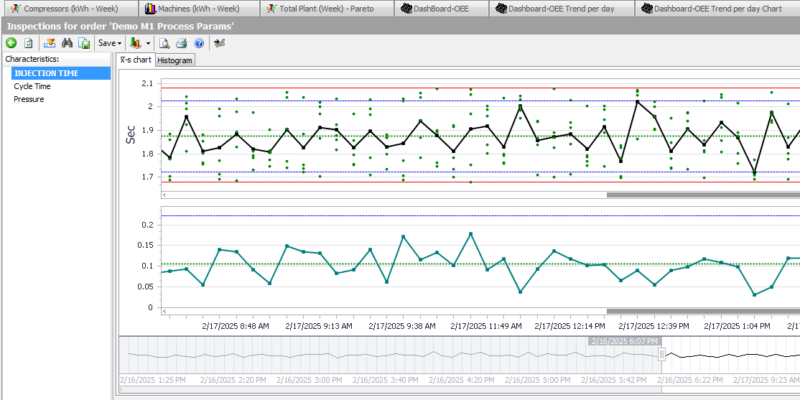The image size is (800, 400).
Task: Open the Save dropdown
Action: (x=110, y=43)
